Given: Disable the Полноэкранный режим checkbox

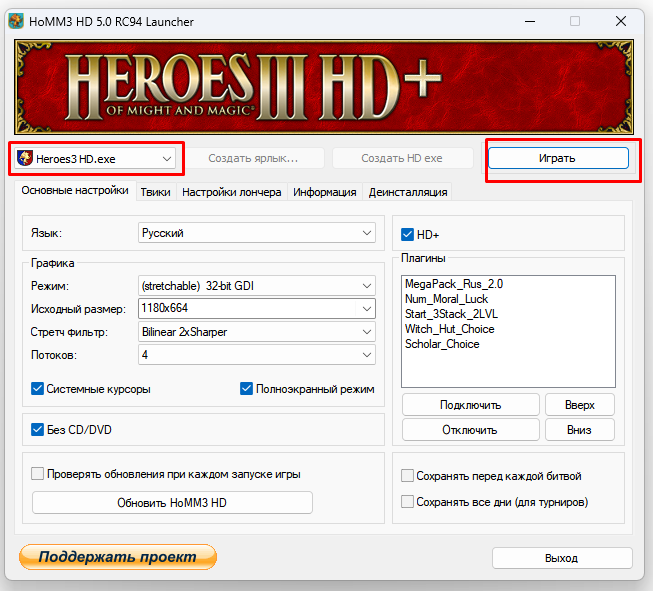Looking at the screenshot, I should click(x=247, y=389).
